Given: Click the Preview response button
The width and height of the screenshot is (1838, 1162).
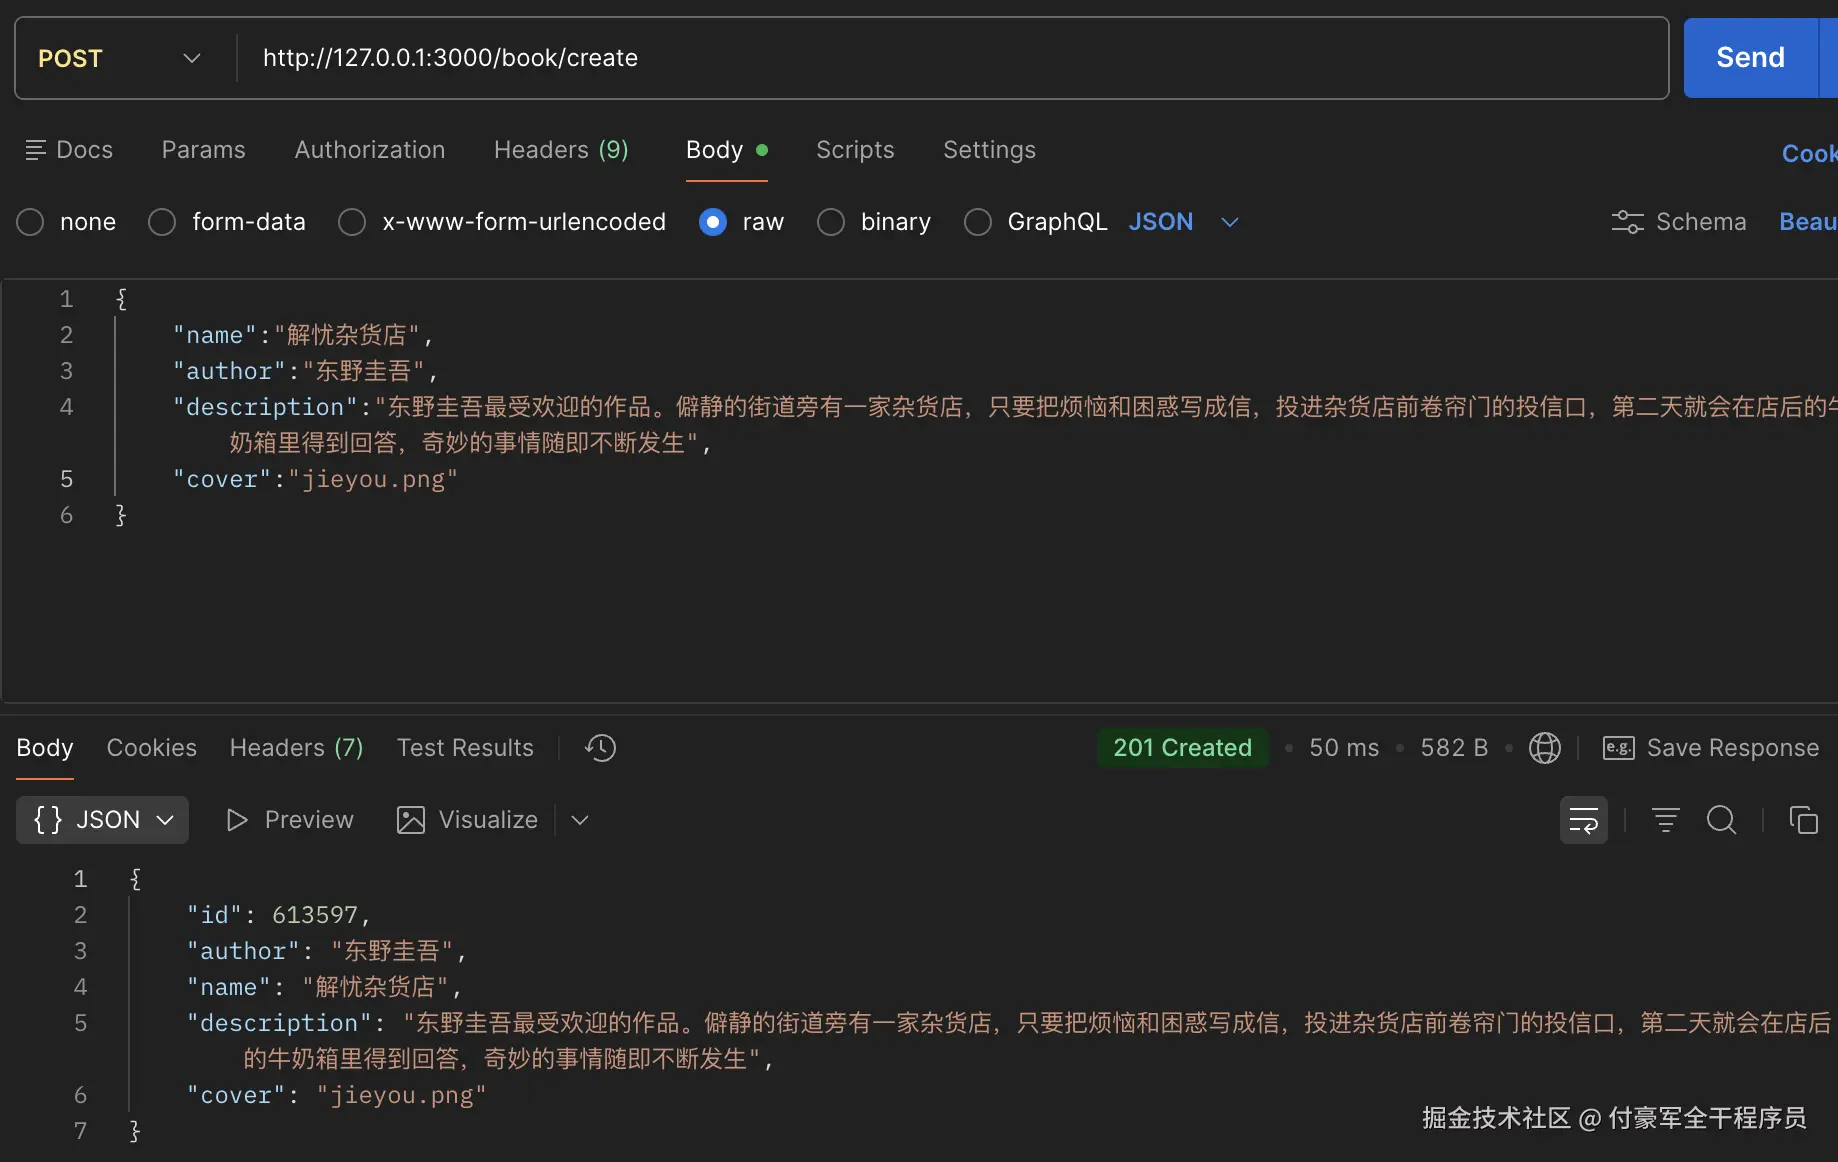Looking at the screenshot, I should 290,820.
